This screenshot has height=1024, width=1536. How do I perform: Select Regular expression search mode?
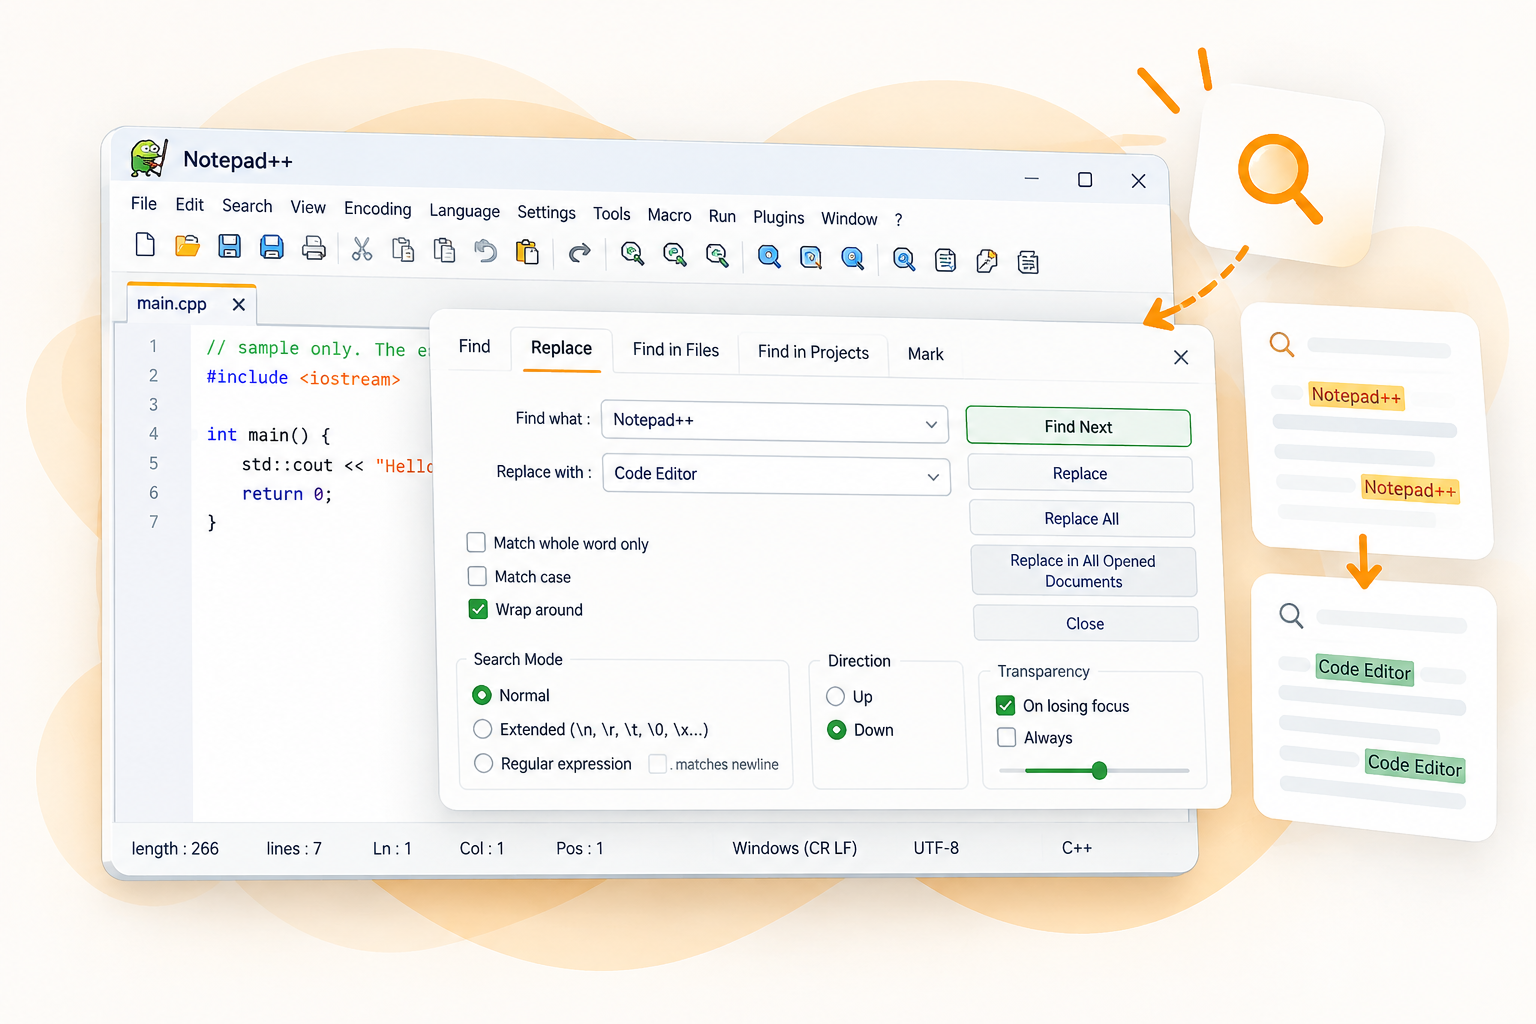(484, 763)
